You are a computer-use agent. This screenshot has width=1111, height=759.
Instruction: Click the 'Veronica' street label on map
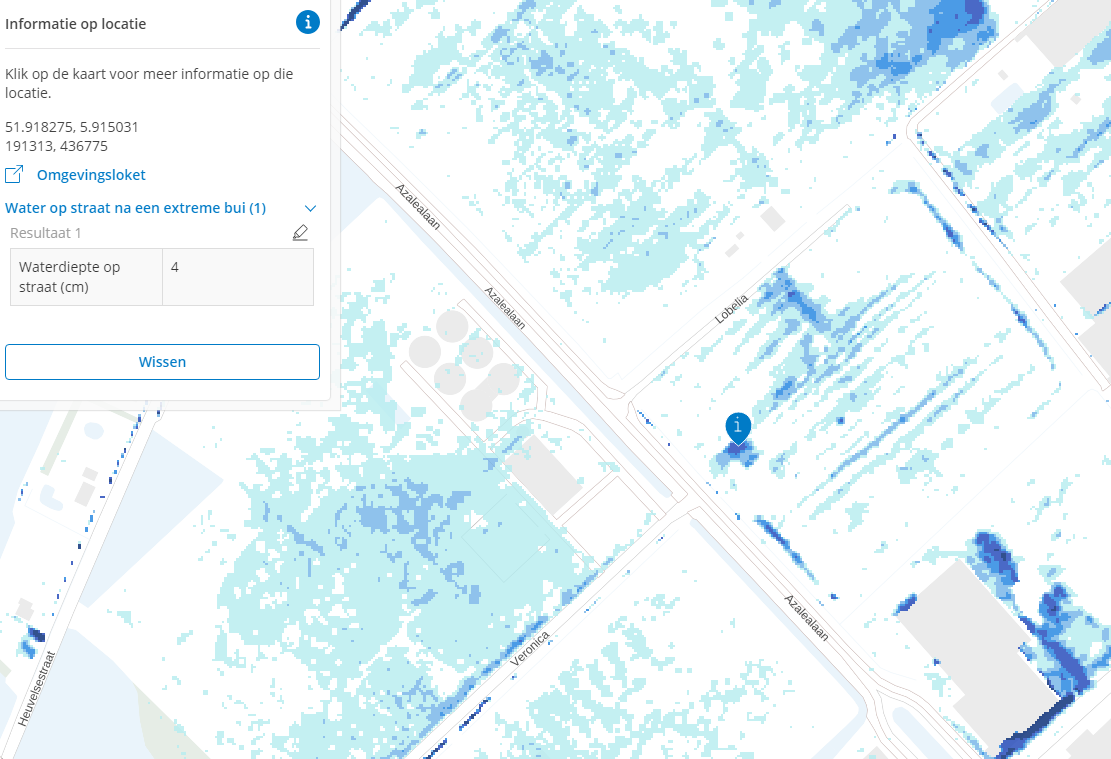530,648
